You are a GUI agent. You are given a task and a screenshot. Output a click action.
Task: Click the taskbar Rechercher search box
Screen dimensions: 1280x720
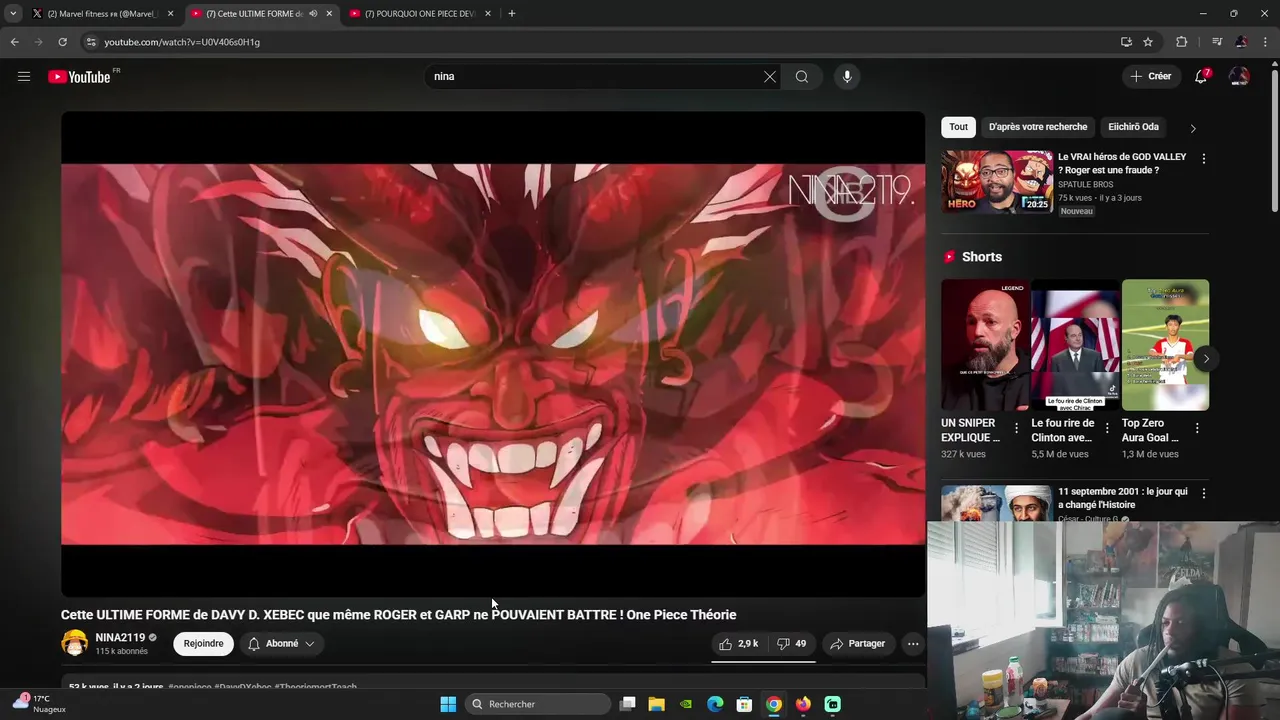(538, 704)
